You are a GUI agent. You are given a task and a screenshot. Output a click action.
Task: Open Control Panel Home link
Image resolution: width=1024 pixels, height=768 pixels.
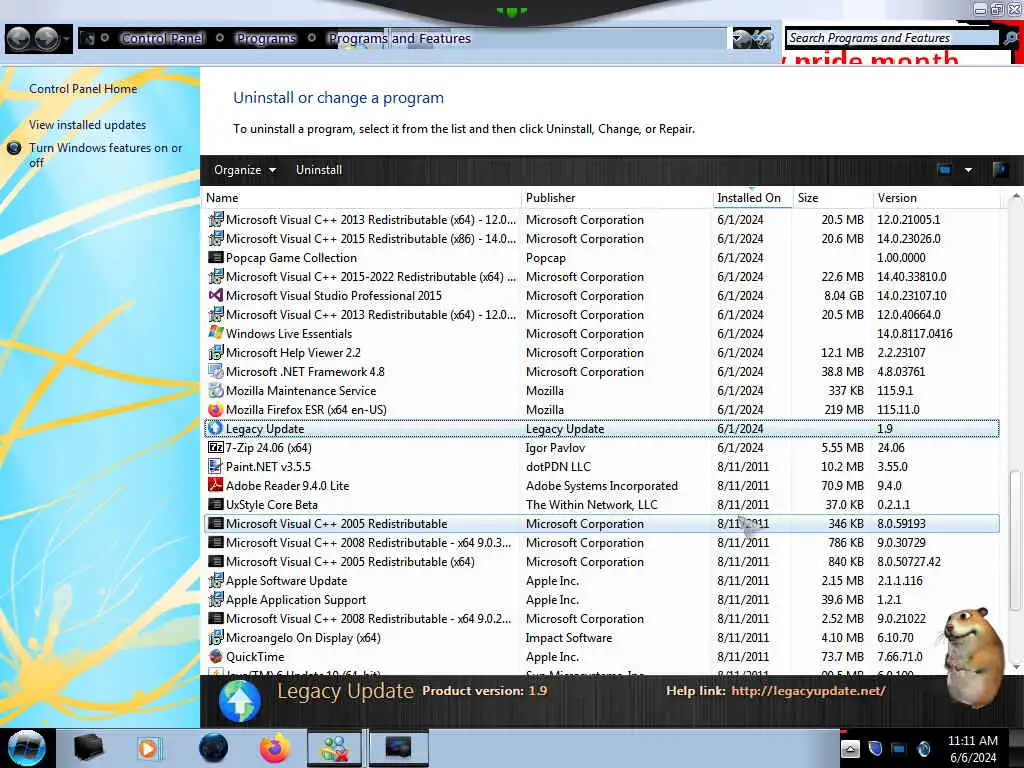click(x=83, y=89)
